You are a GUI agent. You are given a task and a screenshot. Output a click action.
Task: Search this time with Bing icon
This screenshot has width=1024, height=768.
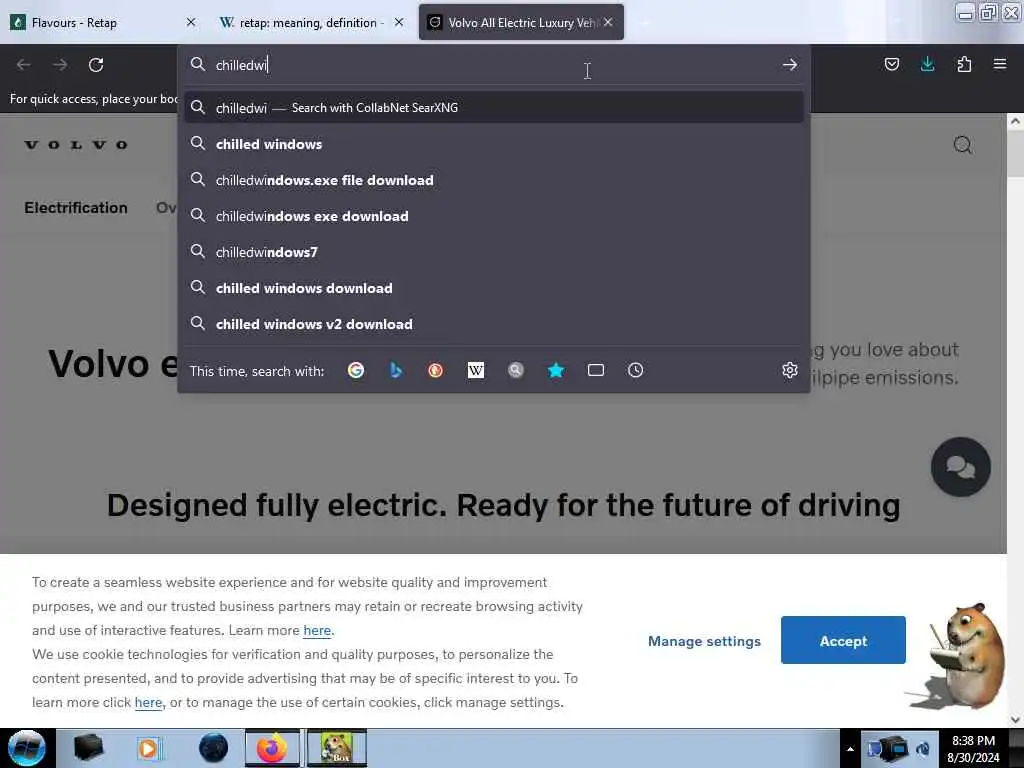pos(396,370)
